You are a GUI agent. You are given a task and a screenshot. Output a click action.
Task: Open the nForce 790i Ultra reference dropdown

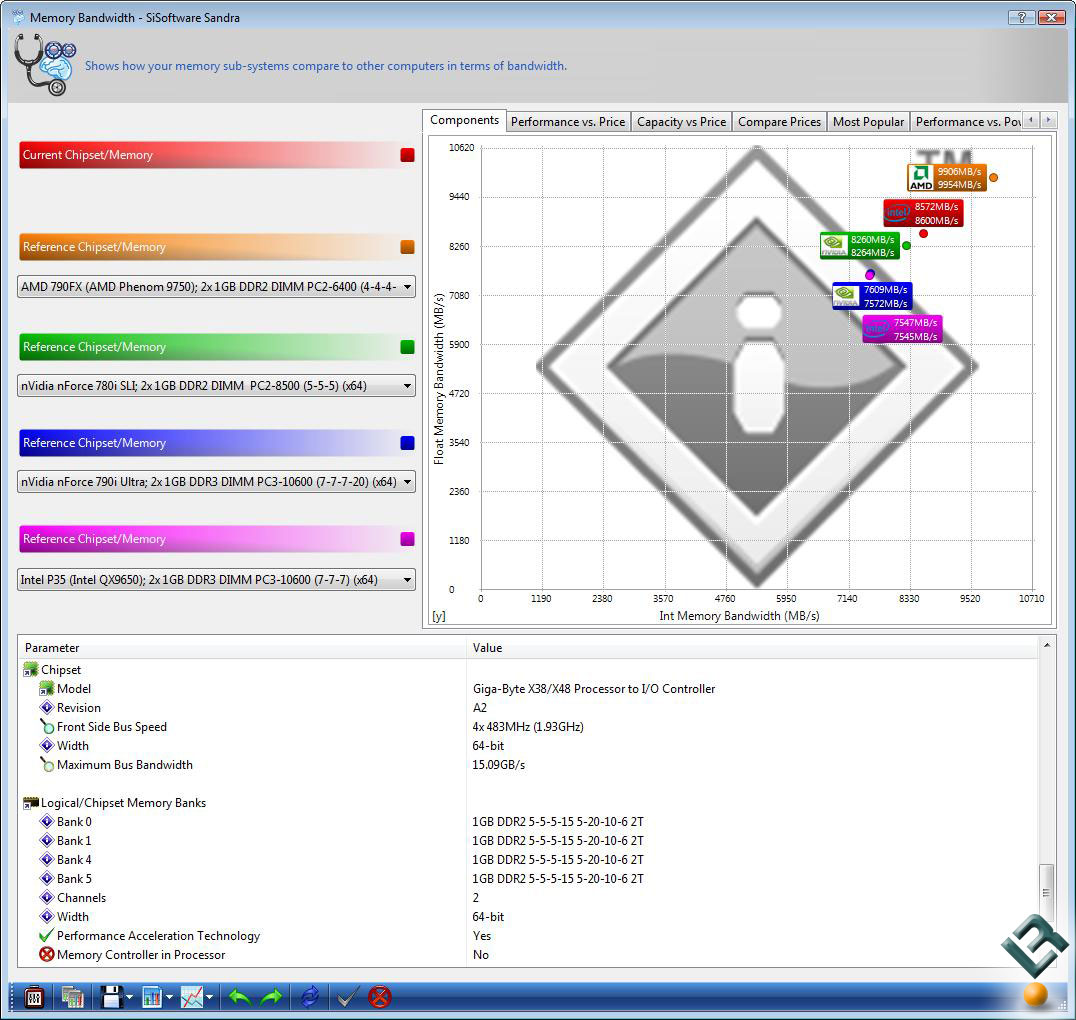tap(216, 482)
